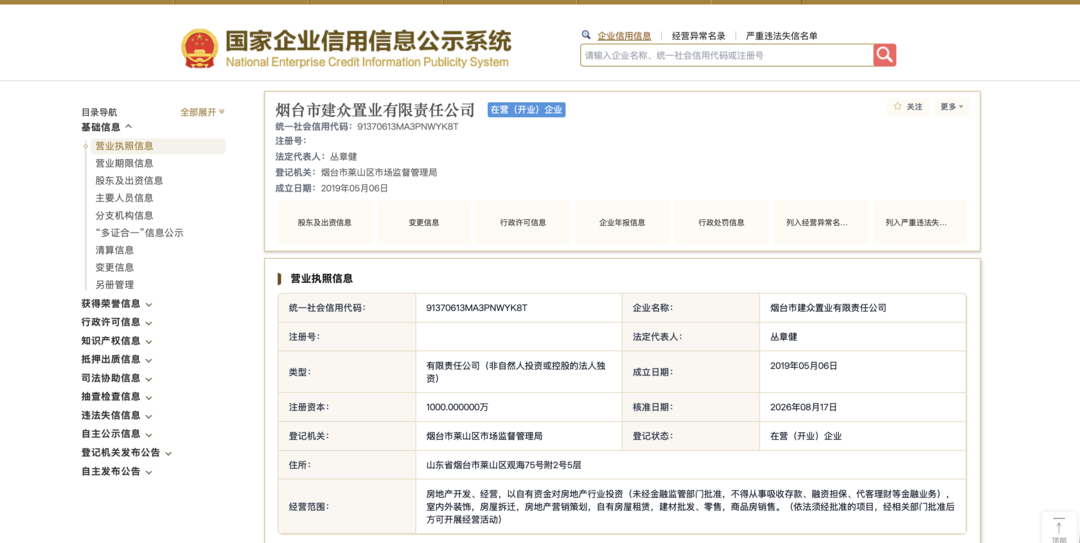Image resolution: width=1080 pixels, height=543 pixels.
Task: Open the 更多 dropdown menu
Action: click(x=952, y=107)
